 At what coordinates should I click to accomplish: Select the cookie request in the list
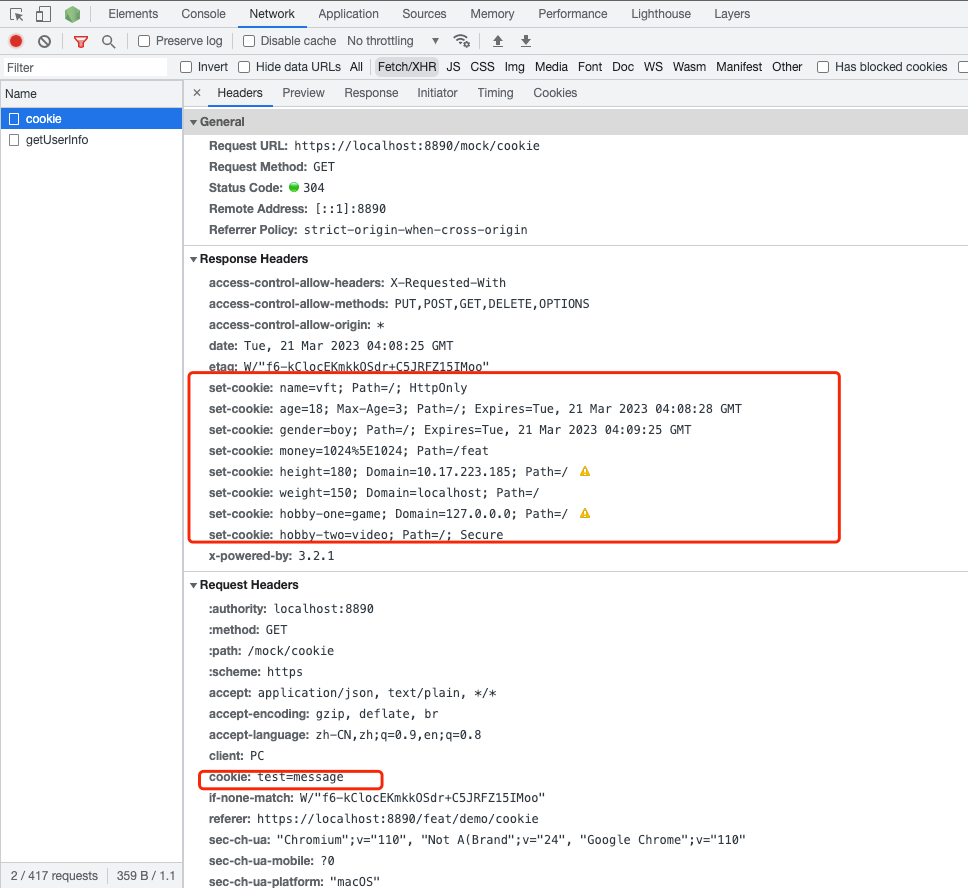click(91, 119)
